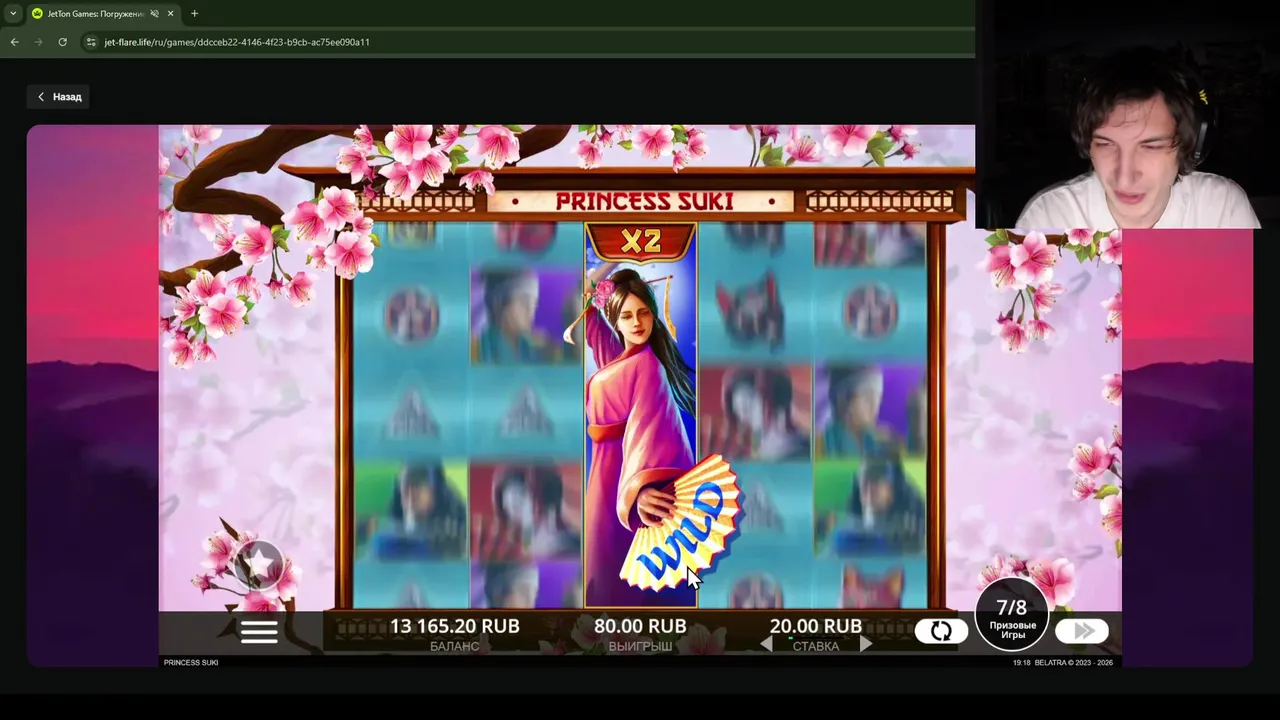The image size is (1280, 720).
Task: Click the 7/8 free spins counter
Action: (1012, 615)
